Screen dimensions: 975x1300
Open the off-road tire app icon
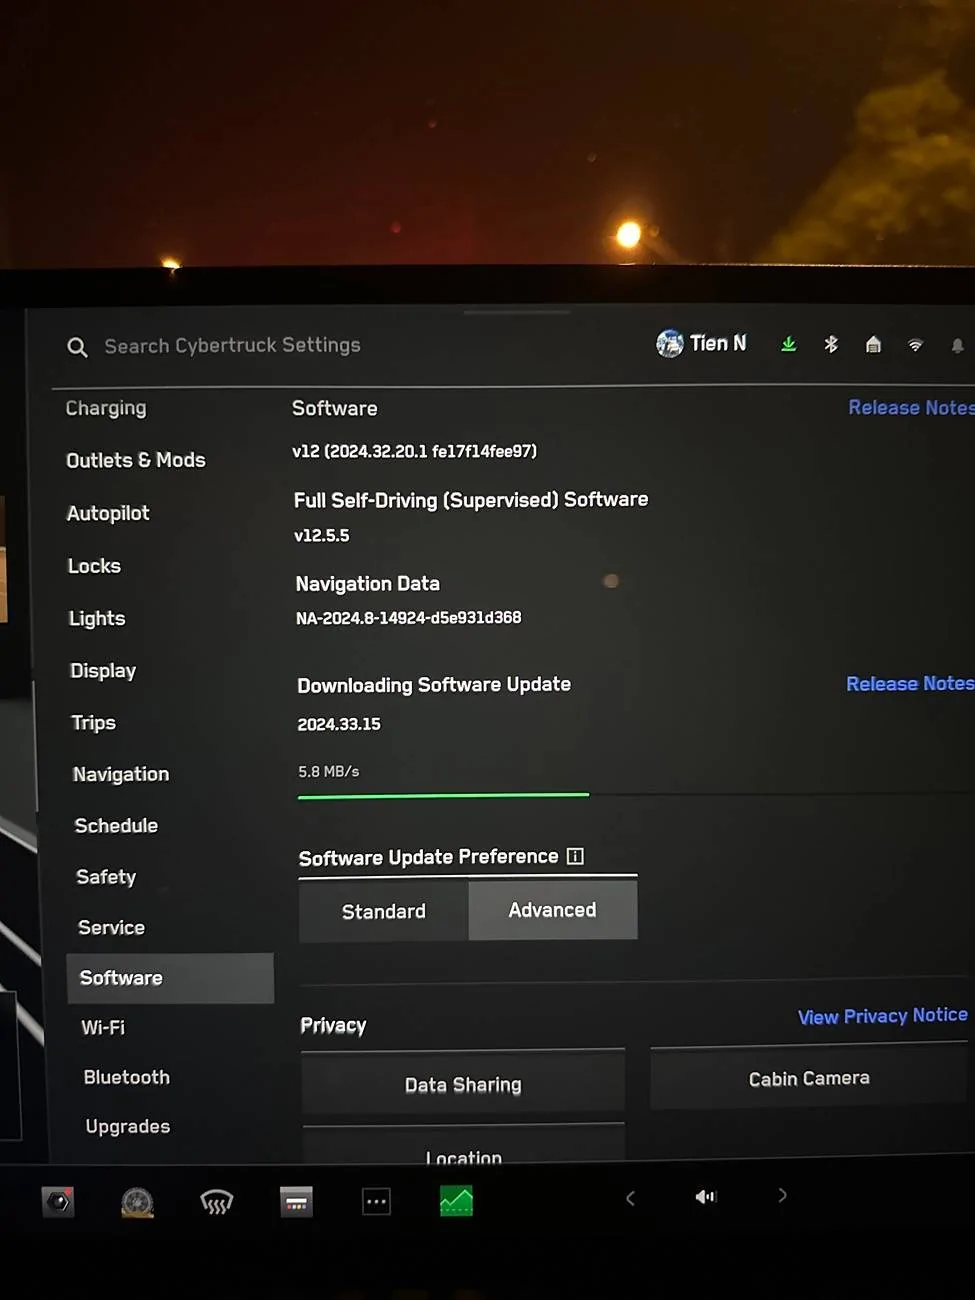pyautogui.click(x=137, y=1201)
